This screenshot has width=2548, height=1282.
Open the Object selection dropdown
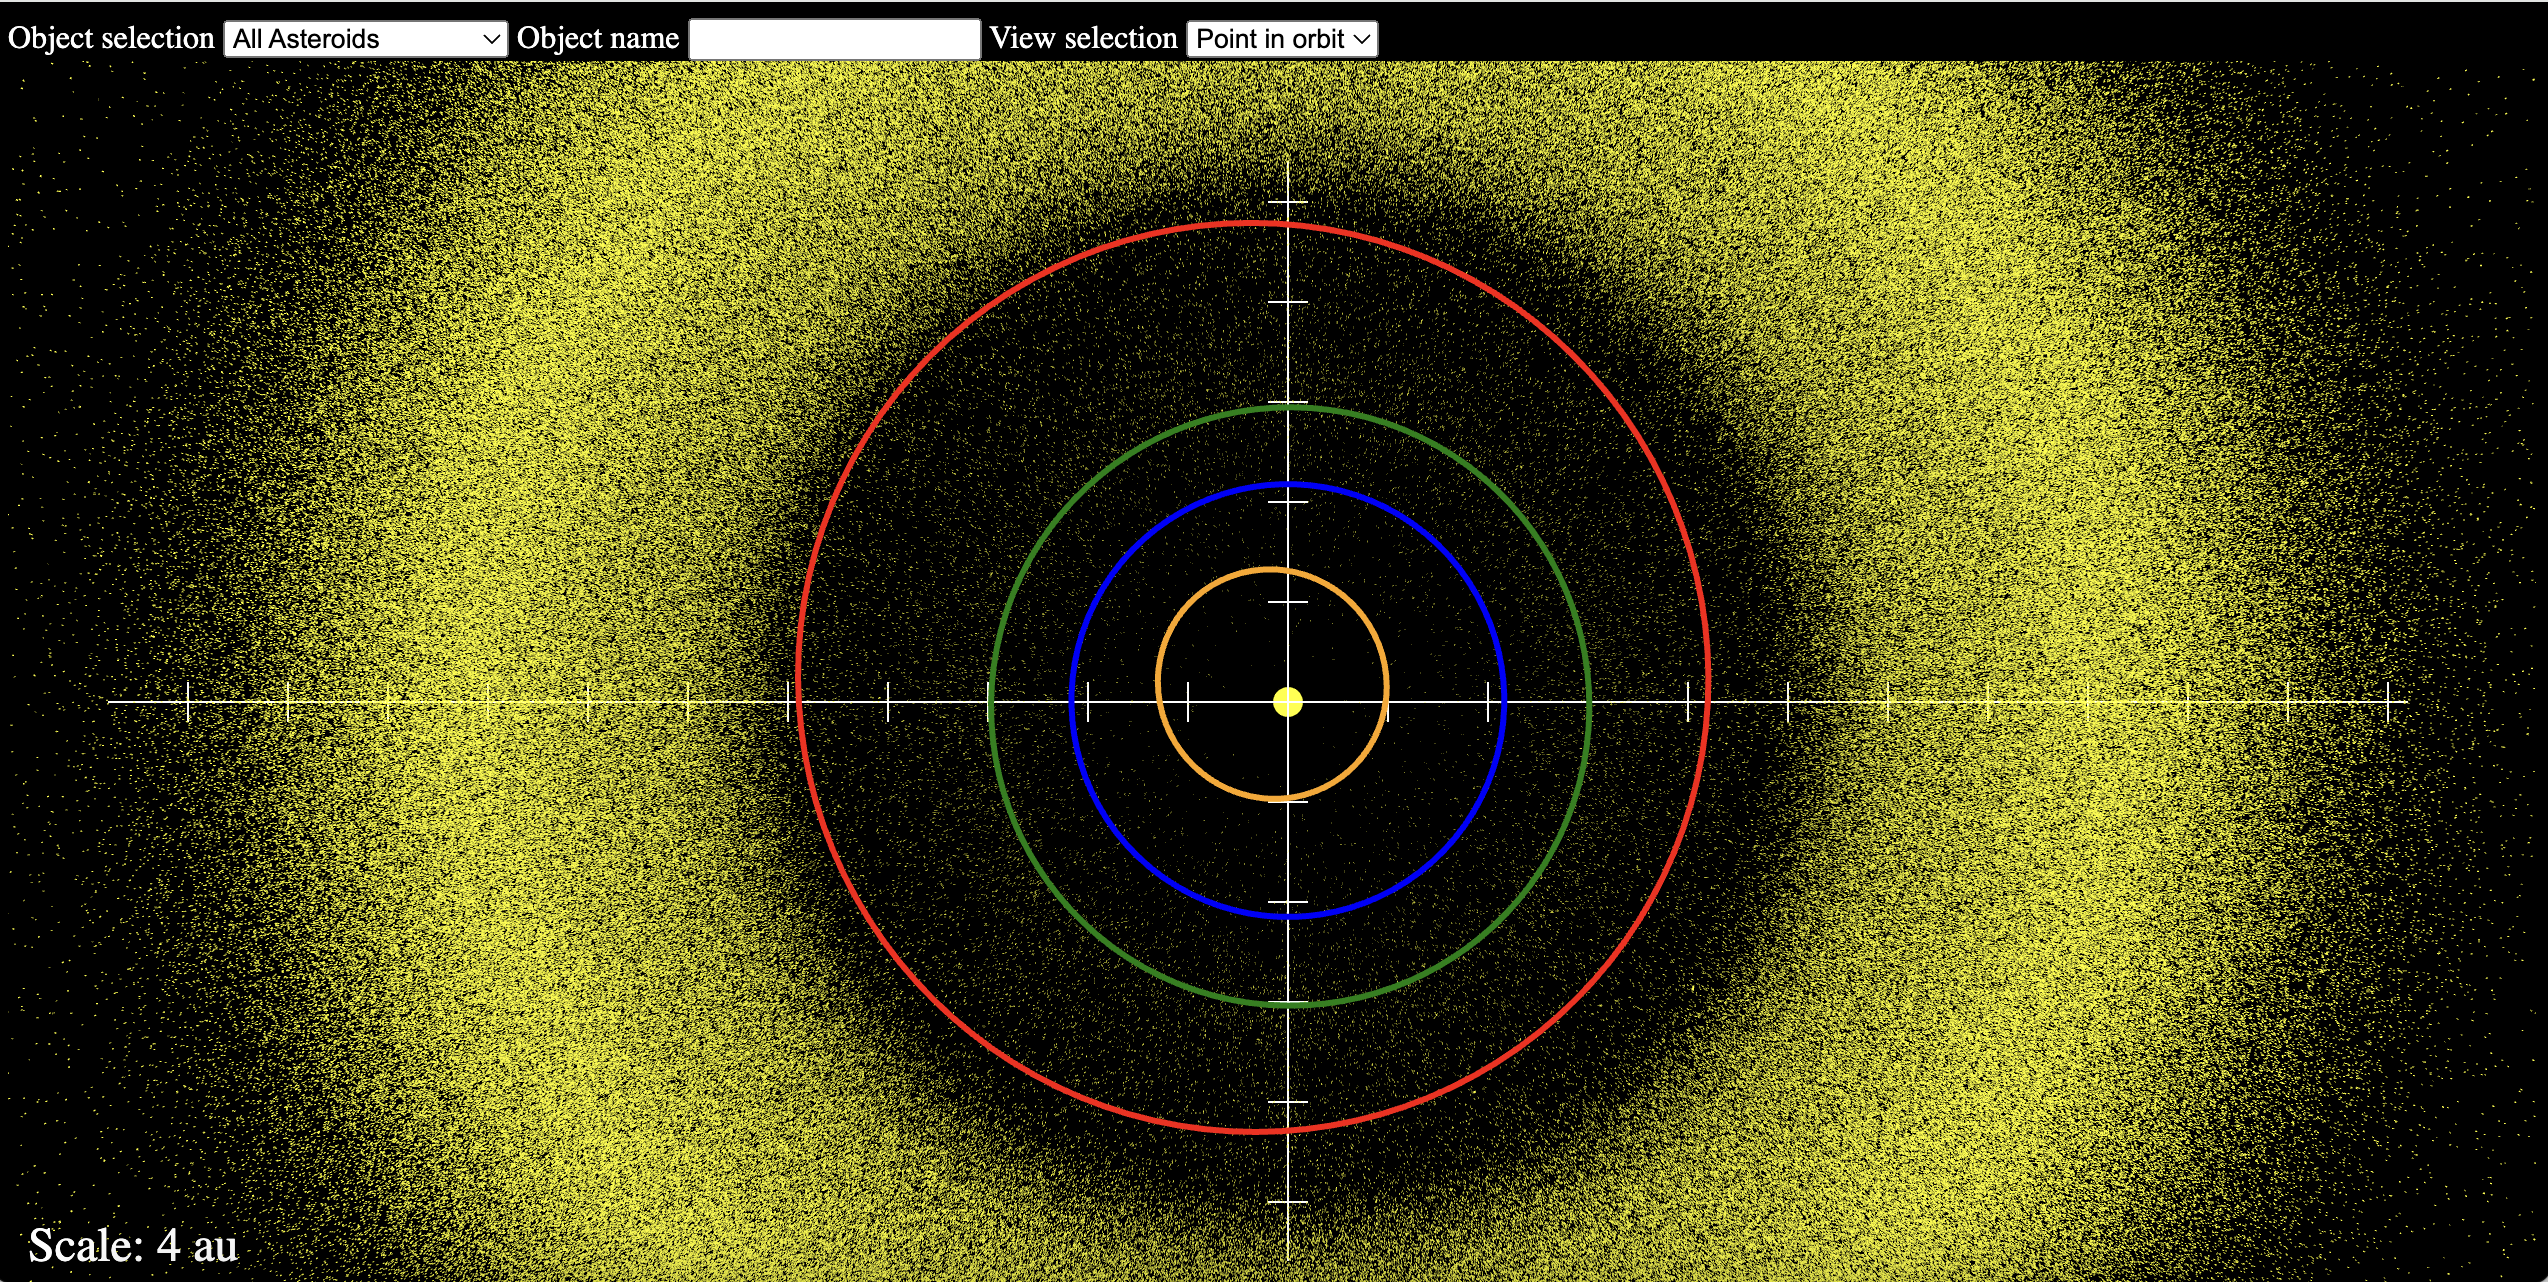point(365,39)
